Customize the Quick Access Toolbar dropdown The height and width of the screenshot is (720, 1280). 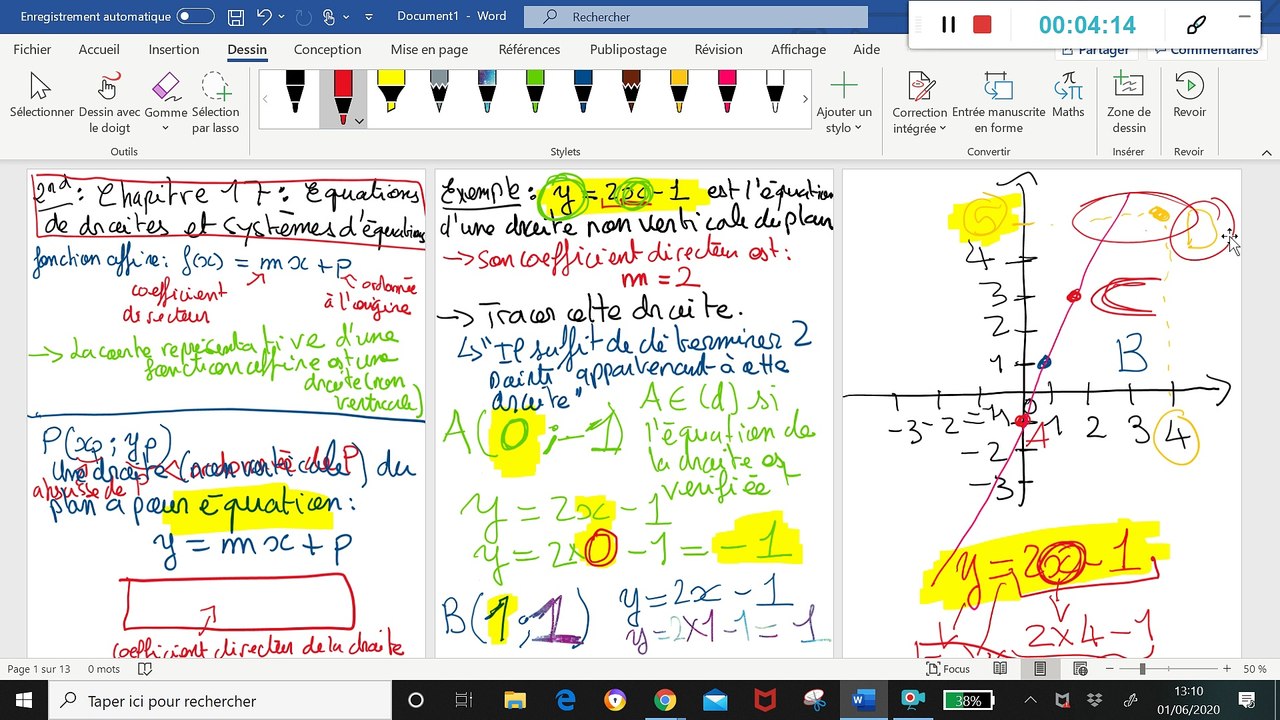click(369, 17)
